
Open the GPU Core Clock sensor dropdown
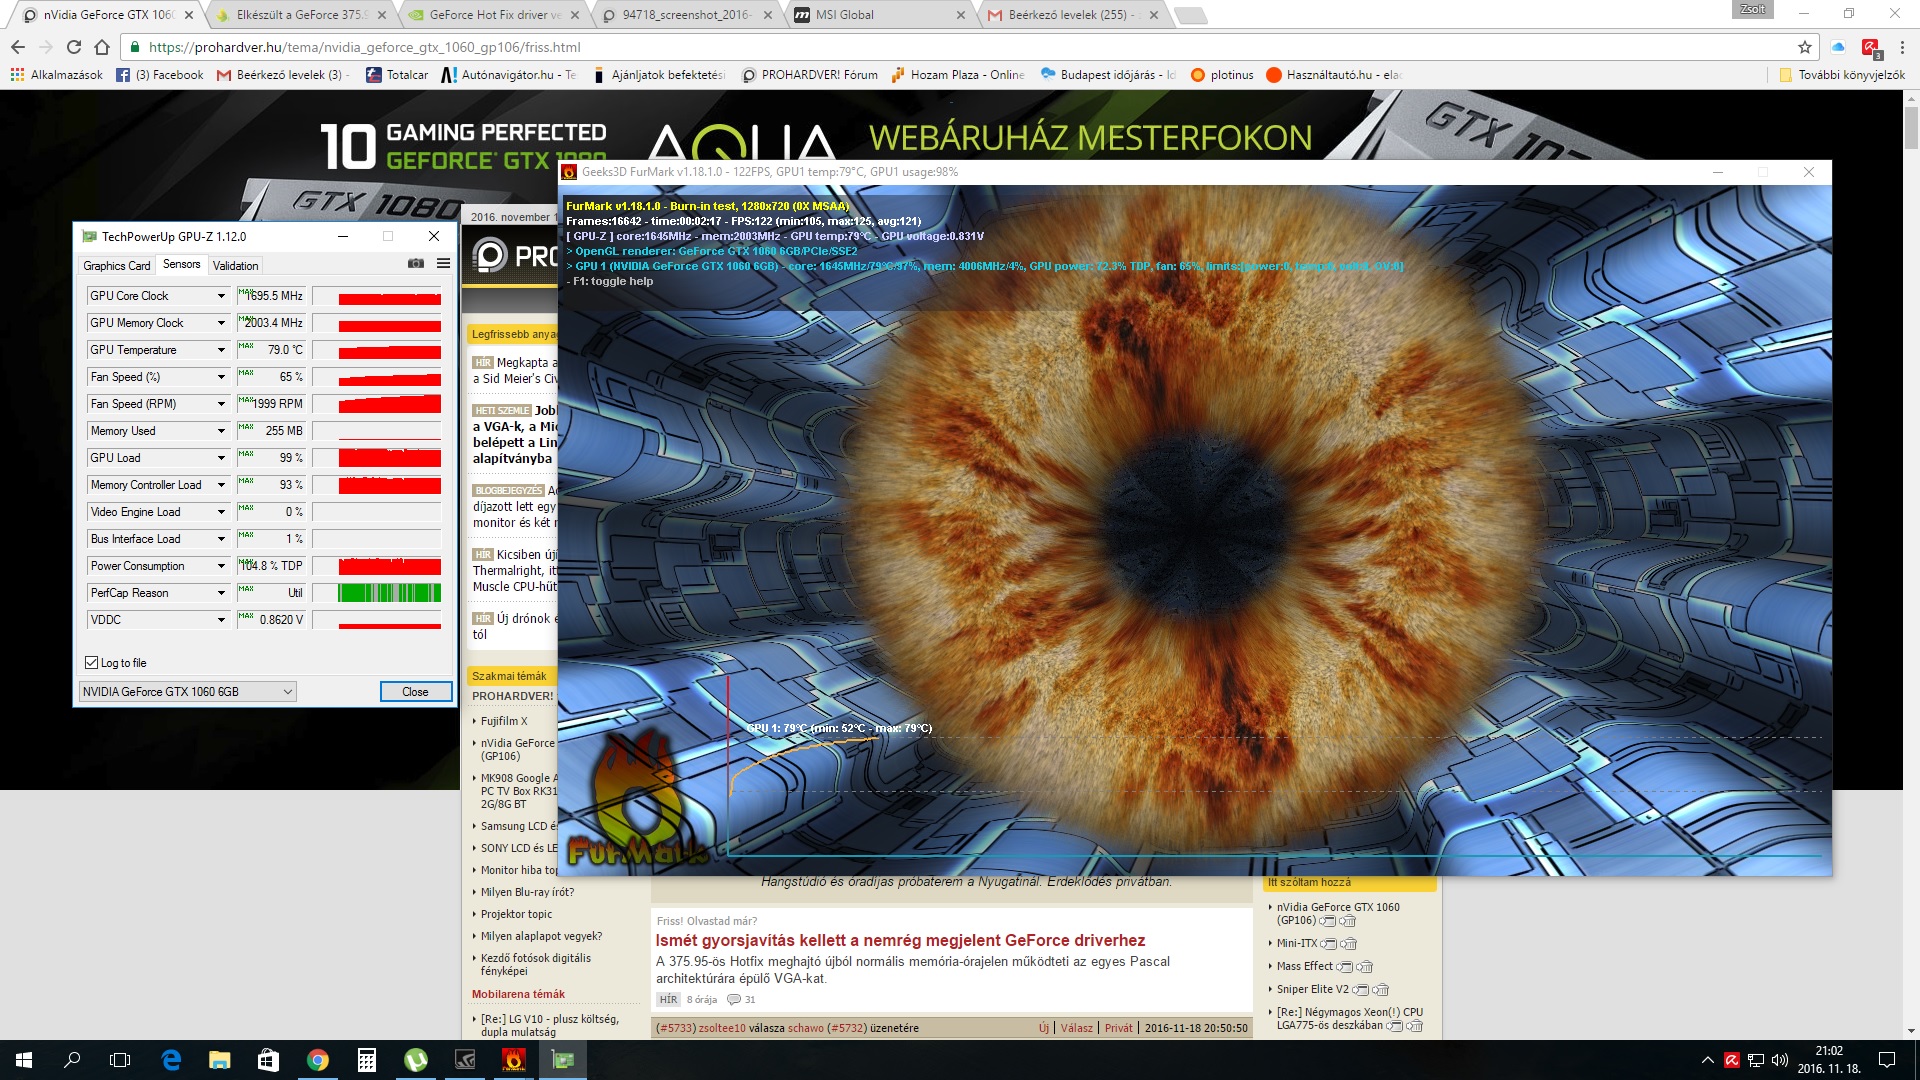221,296
